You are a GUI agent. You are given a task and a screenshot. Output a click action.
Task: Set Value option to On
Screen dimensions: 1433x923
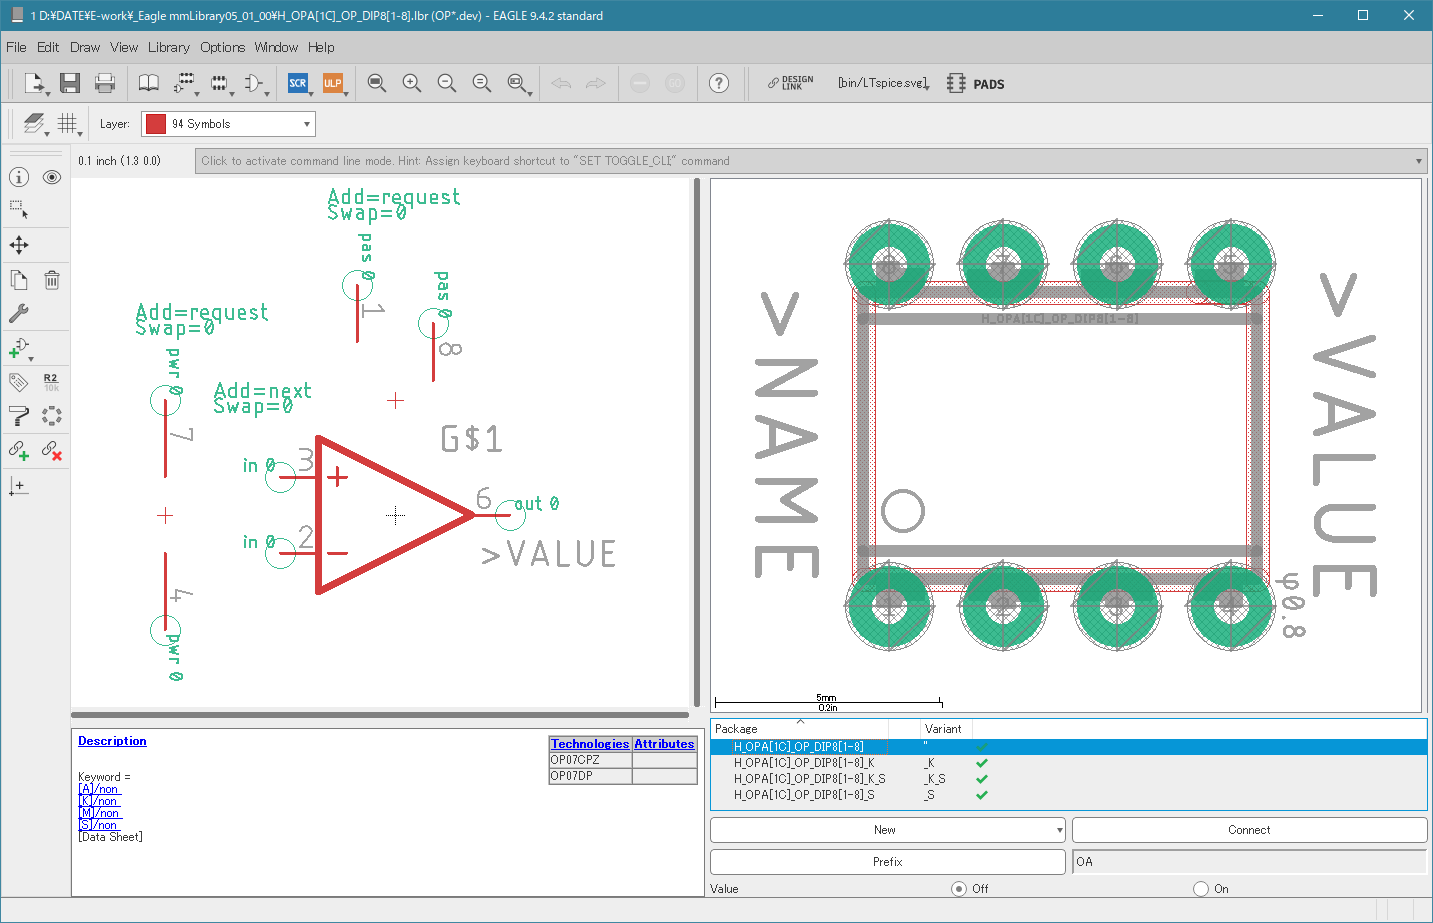[1201, 888]
